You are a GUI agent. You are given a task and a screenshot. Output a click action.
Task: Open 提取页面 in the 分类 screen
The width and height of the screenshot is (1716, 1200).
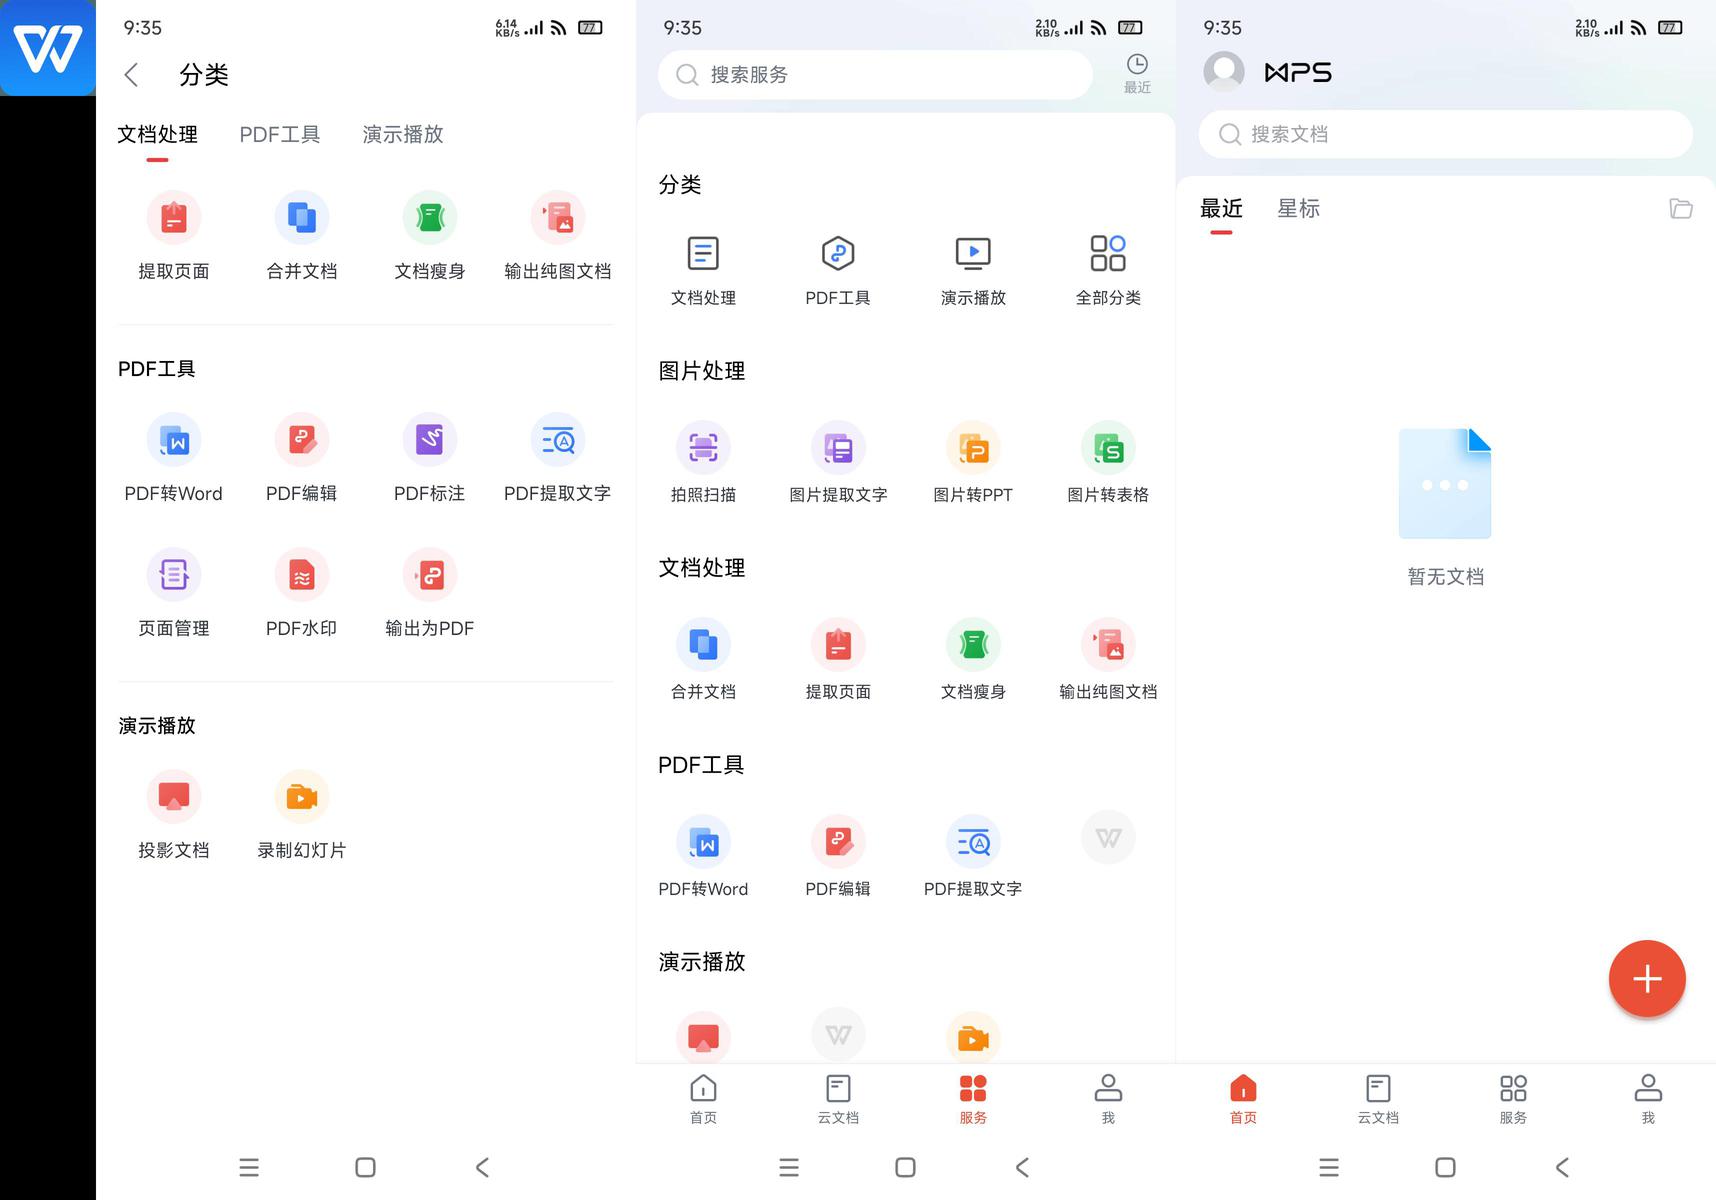click(174, 236)
